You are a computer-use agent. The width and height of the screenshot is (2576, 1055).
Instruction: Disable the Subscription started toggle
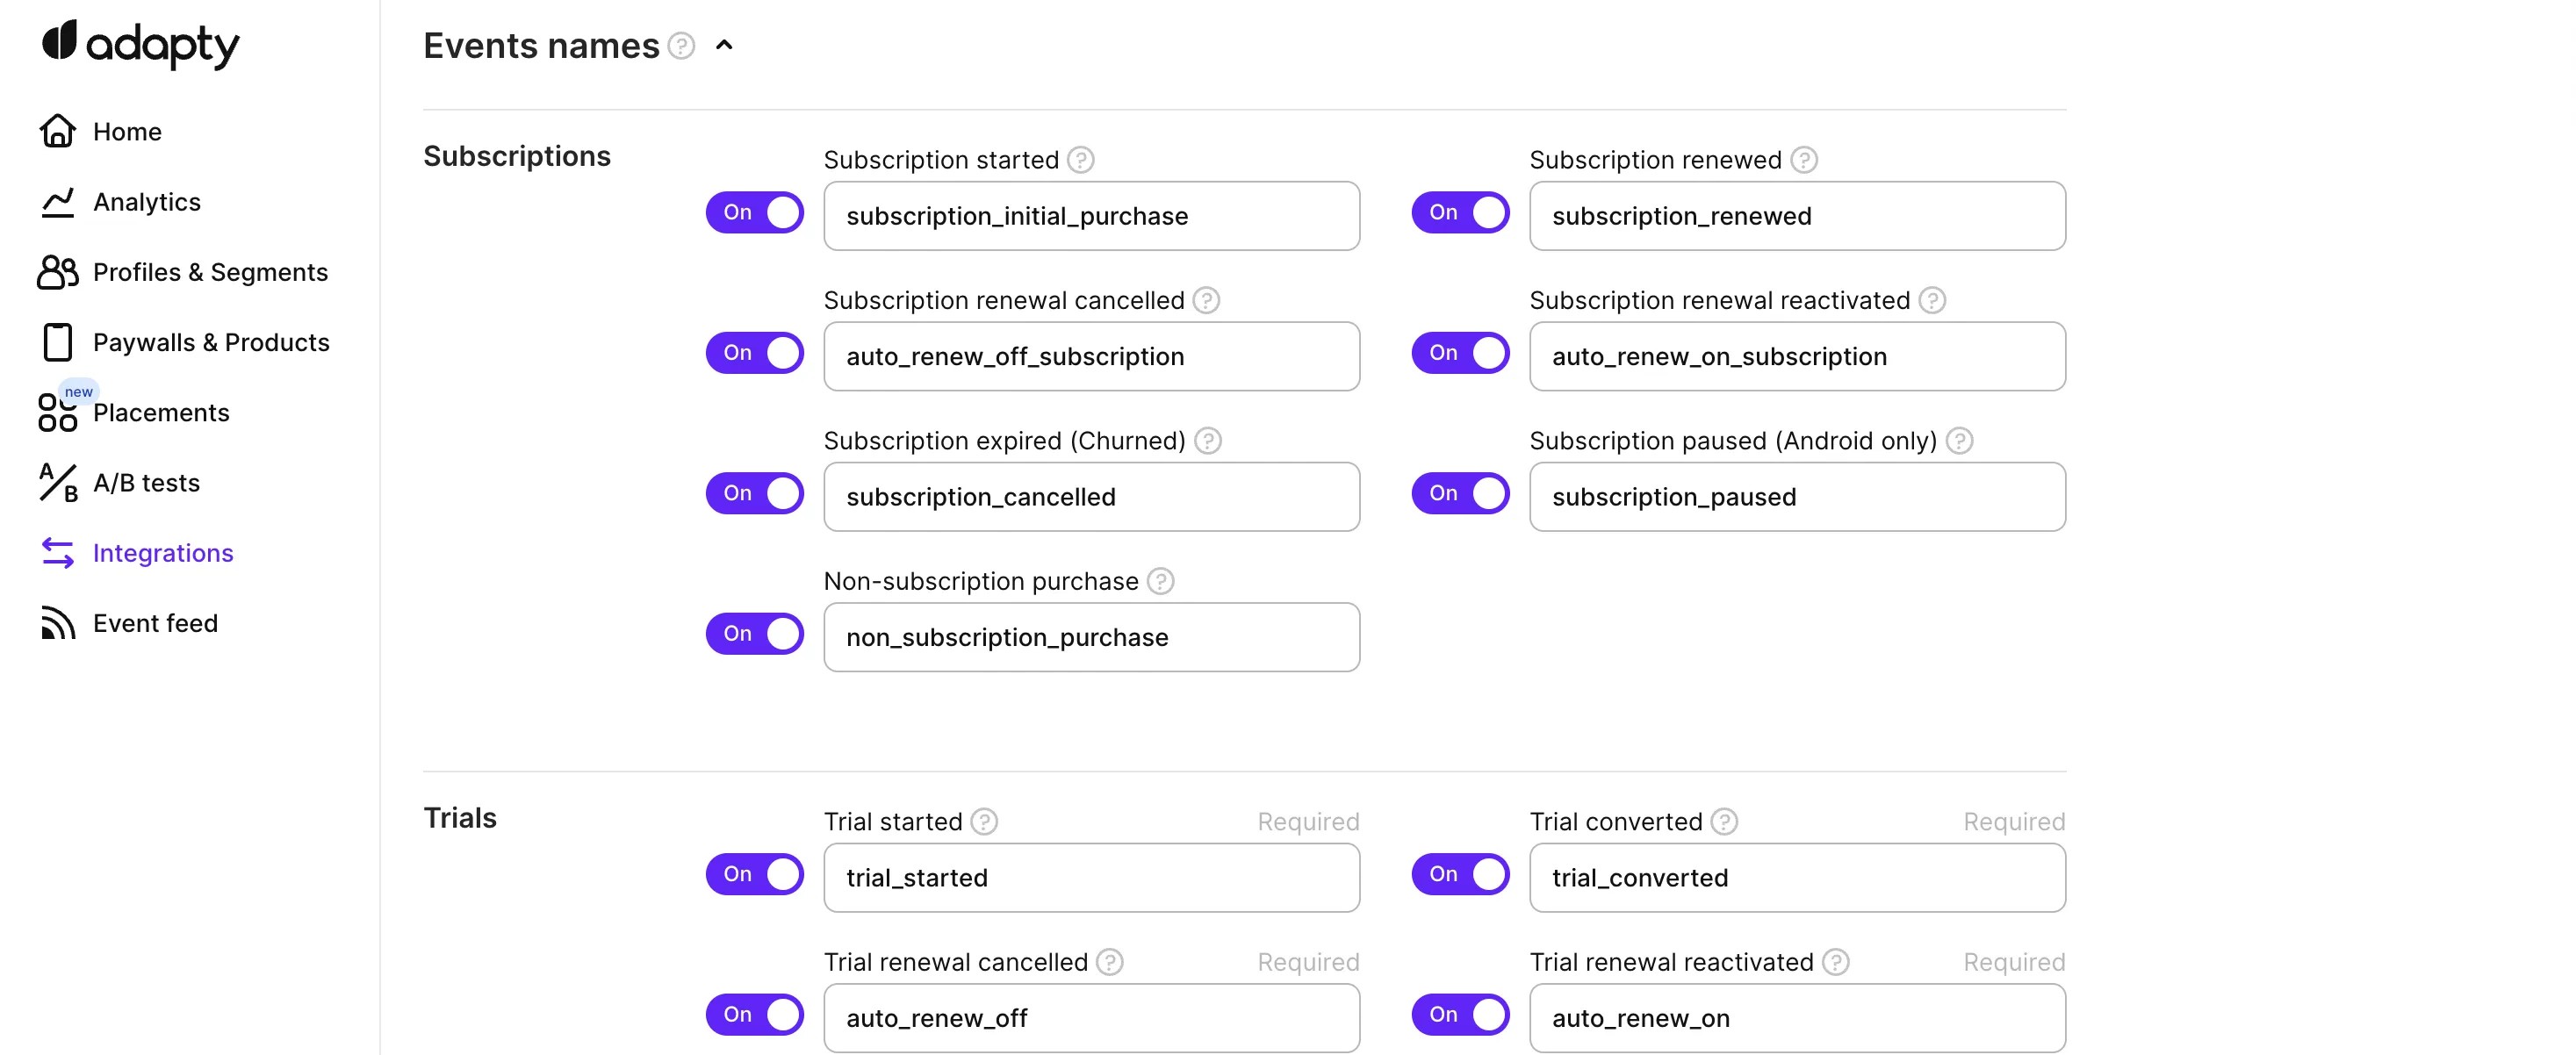(x=755, y=213)
